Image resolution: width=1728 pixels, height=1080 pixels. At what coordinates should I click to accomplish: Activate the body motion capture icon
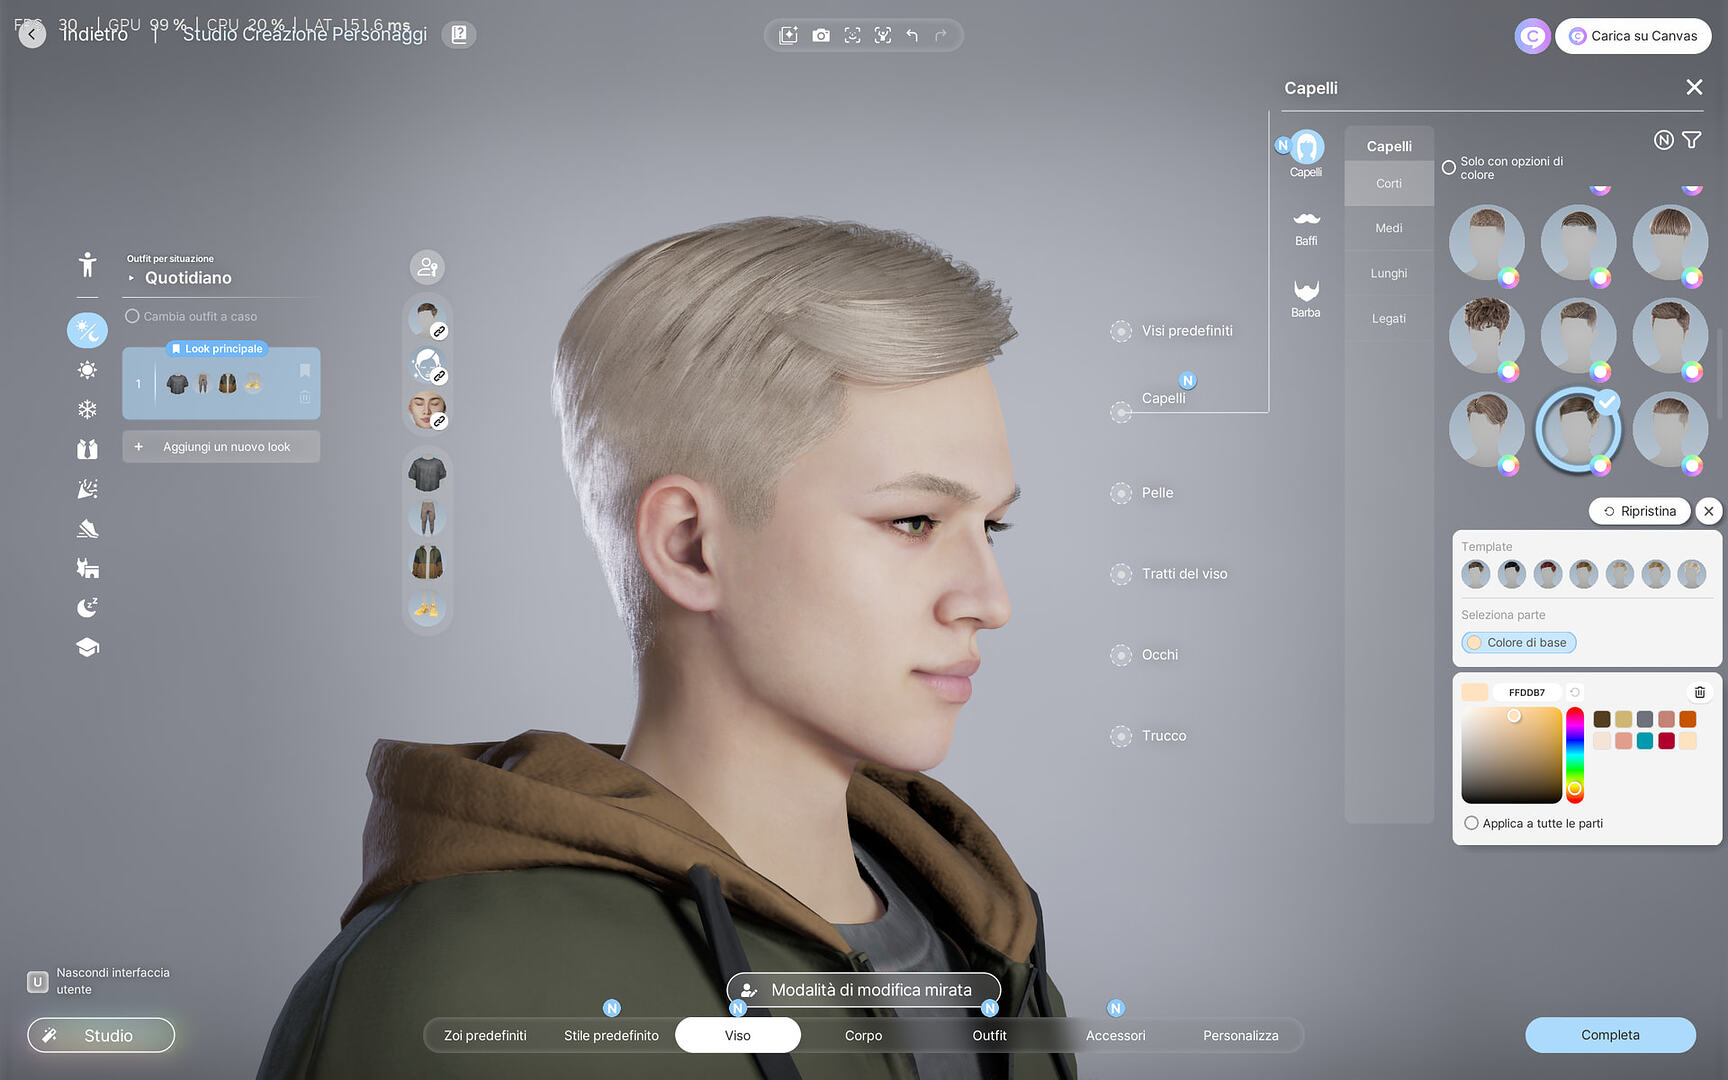click(x=883, y=36)
